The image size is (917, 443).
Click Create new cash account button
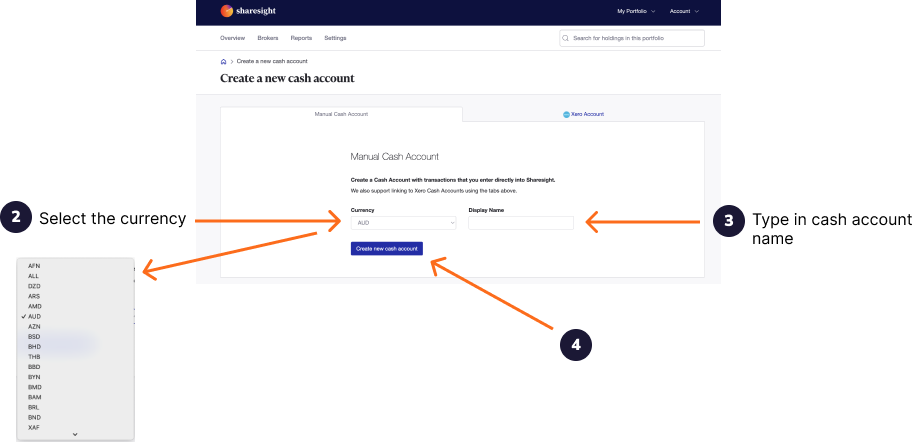387,249
